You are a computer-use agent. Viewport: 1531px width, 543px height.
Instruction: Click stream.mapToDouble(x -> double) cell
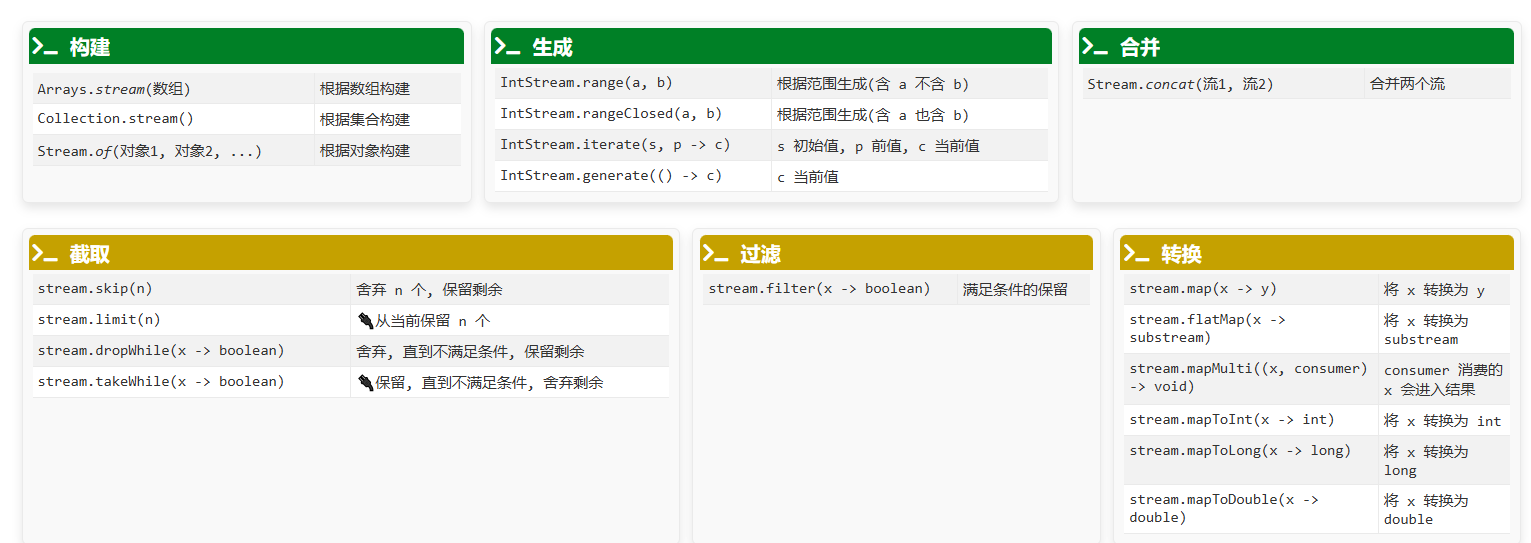coord(1251,509)
